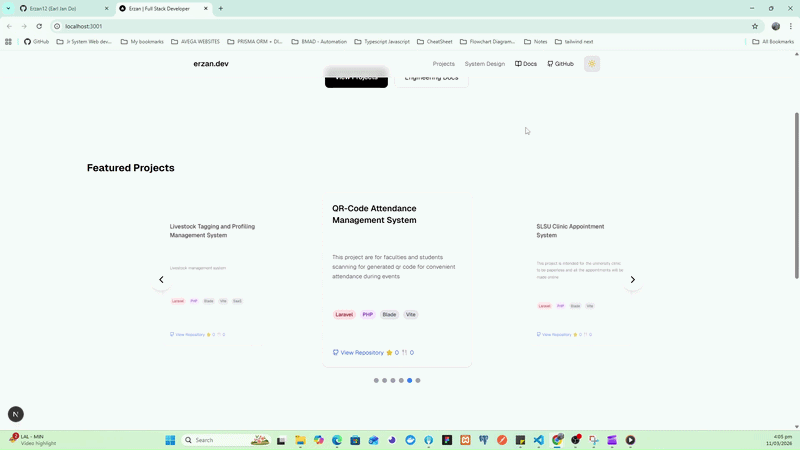
Task: Click the Featured Projects heading
Action: click(131, 168)
